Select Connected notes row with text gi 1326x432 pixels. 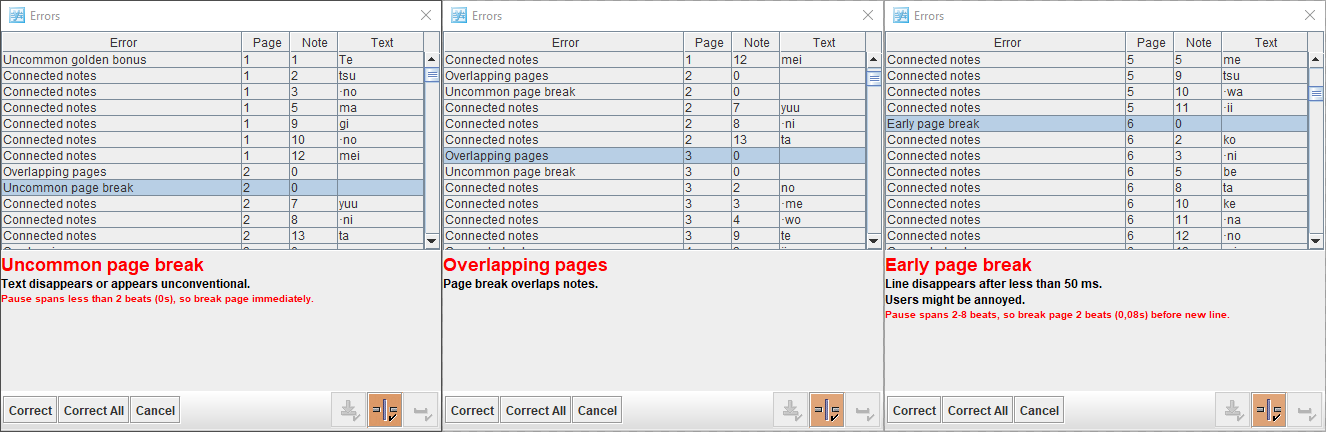point(213,124)
